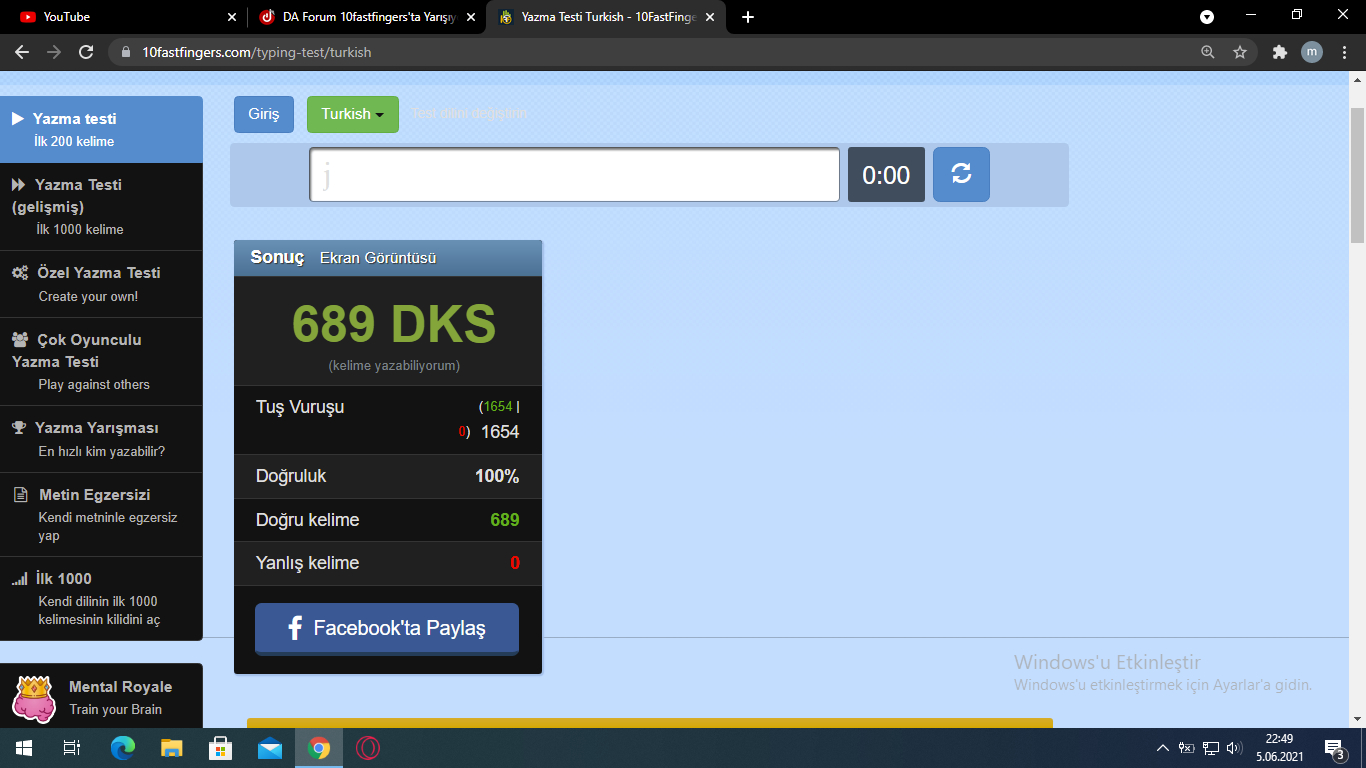The width and height of the screenshot is (1366, 768).
Task: Open Yazma testi İlk 200 kelime
Action: tap(101, 130)
